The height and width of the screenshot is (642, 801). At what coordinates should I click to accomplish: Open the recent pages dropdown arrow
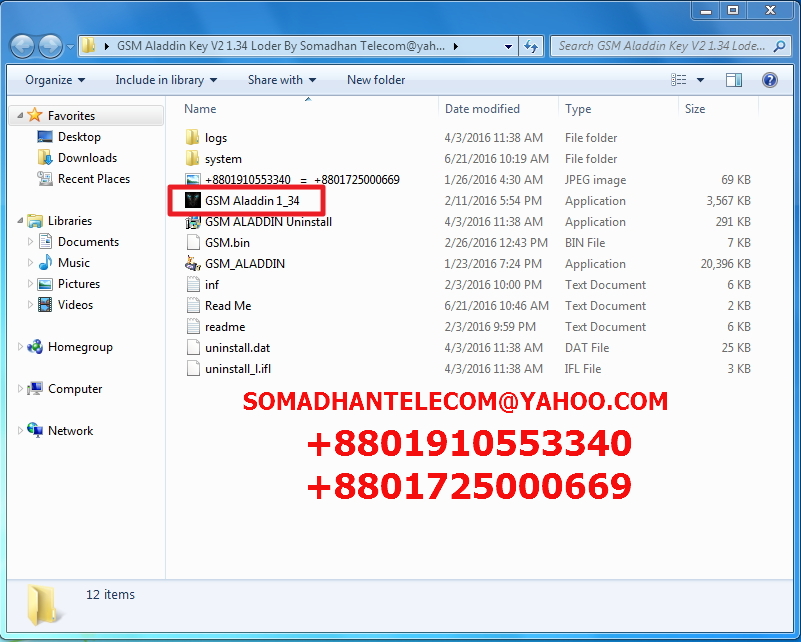[69, 47]
